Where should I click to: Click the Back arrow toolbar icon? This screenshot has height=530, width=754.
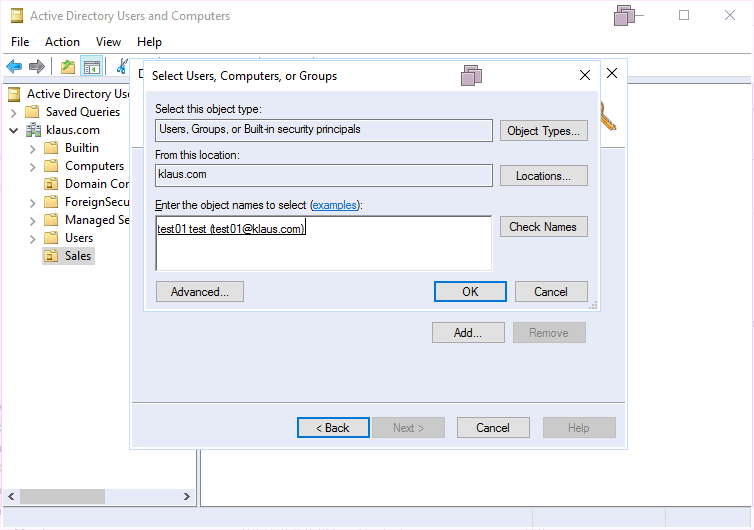pyautogui.click(x=14, y=67)
